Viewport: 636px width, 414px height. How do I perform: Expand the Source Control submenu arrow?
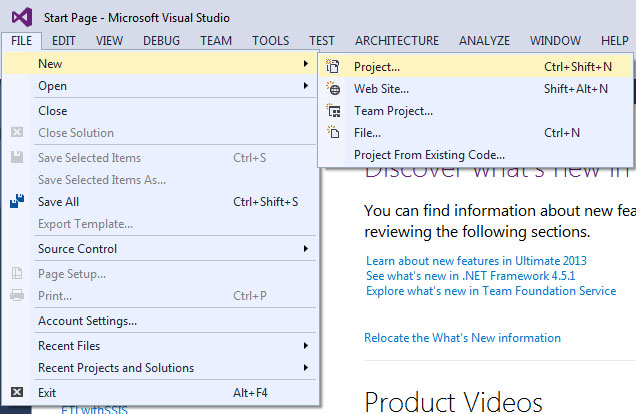pyautogui.click(x=305, y=249)
